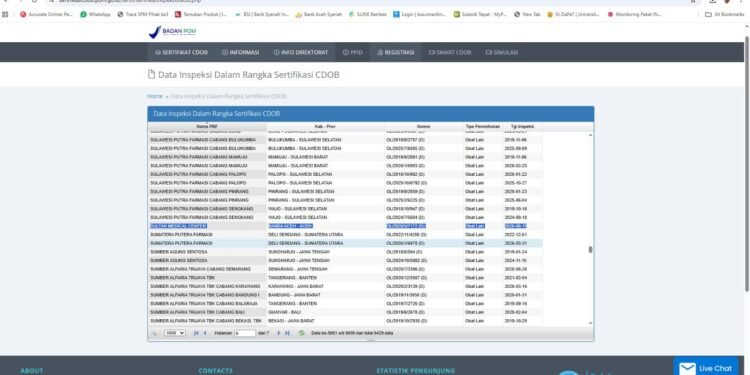Open Monitoring Paket bookmark

[x=634, y=14]
